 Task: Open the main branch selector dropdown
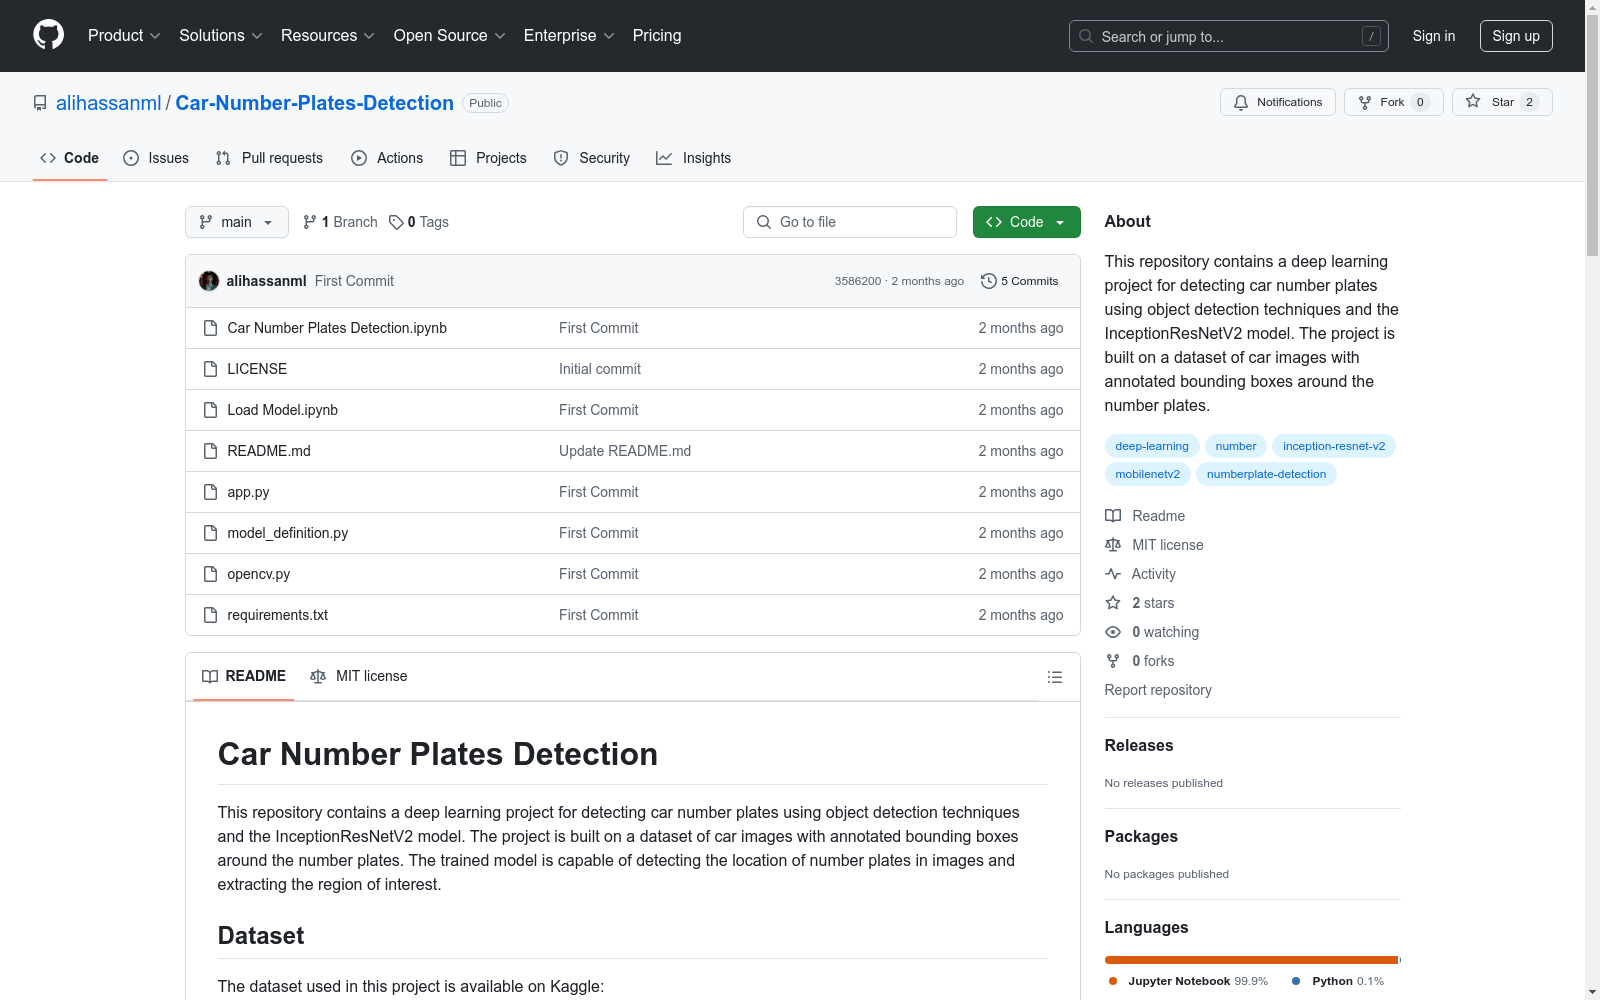tap(237, 222)
